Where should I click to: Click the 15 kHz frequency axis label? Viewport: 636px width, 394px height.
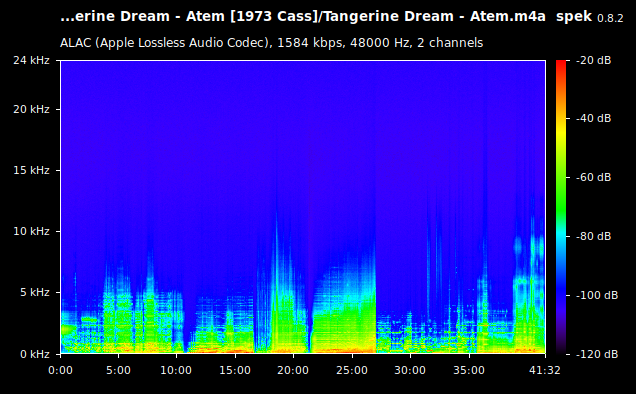31,170
